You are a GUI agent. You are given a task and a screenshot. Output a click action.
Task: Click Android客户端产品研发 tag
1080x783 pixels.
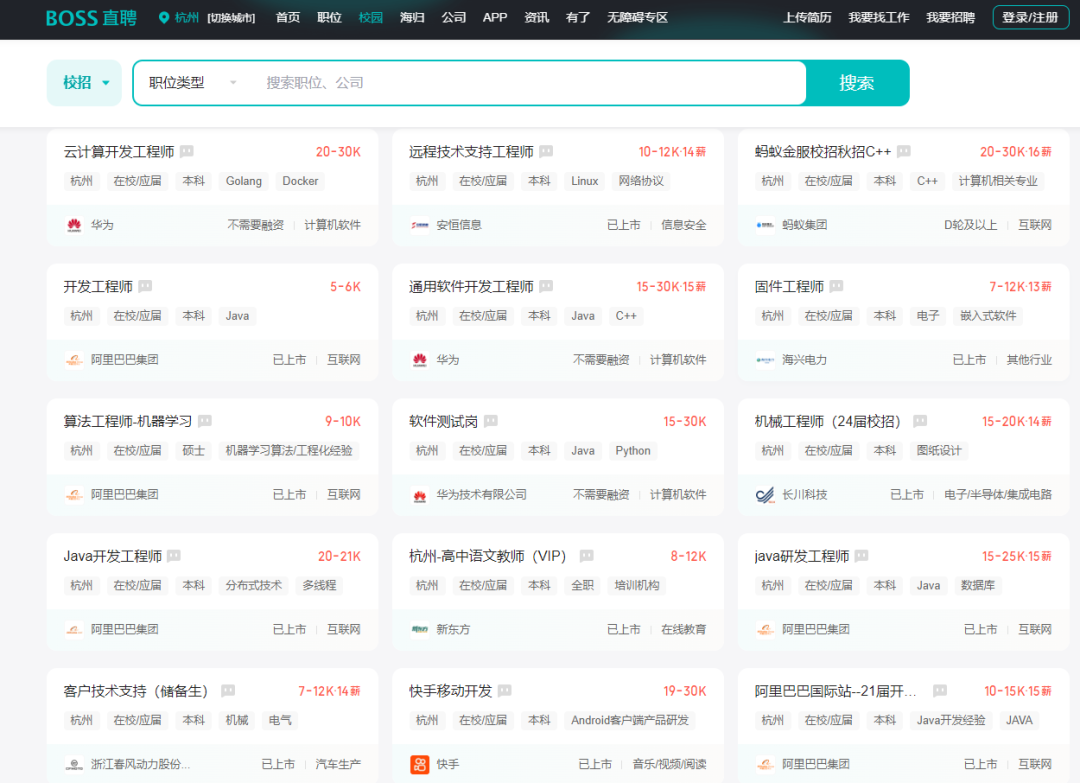click(630, 721)
